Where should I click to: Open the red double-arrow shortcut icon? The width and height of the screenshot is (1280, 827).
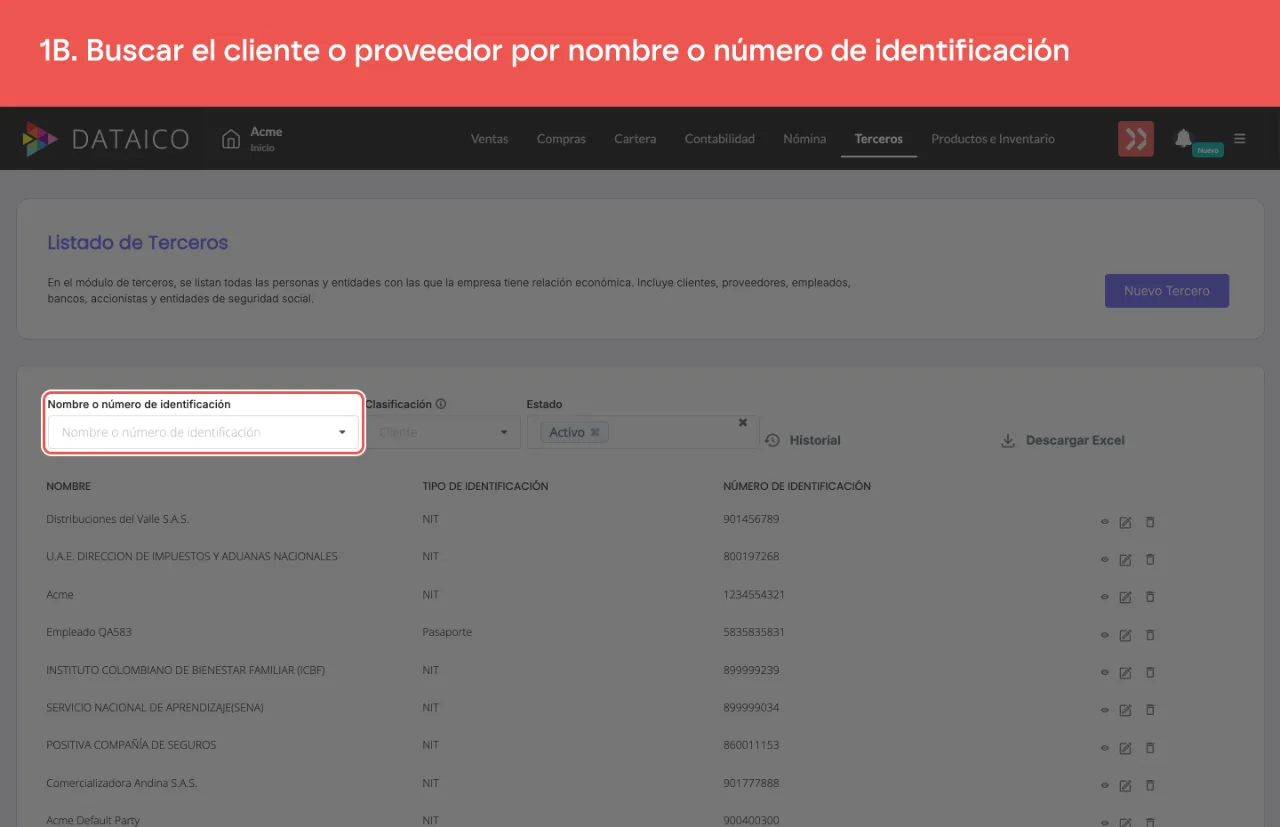(1136, 139)
